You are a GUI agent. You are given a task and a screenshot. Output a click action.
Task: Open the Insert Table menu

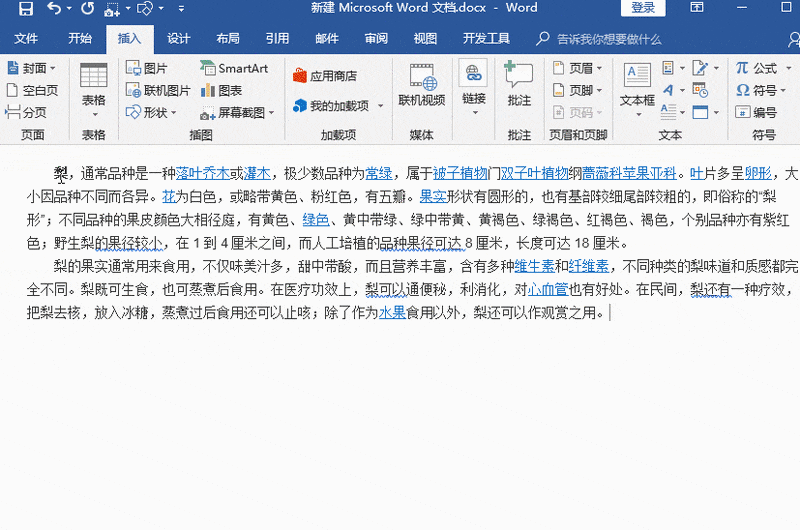94,90
